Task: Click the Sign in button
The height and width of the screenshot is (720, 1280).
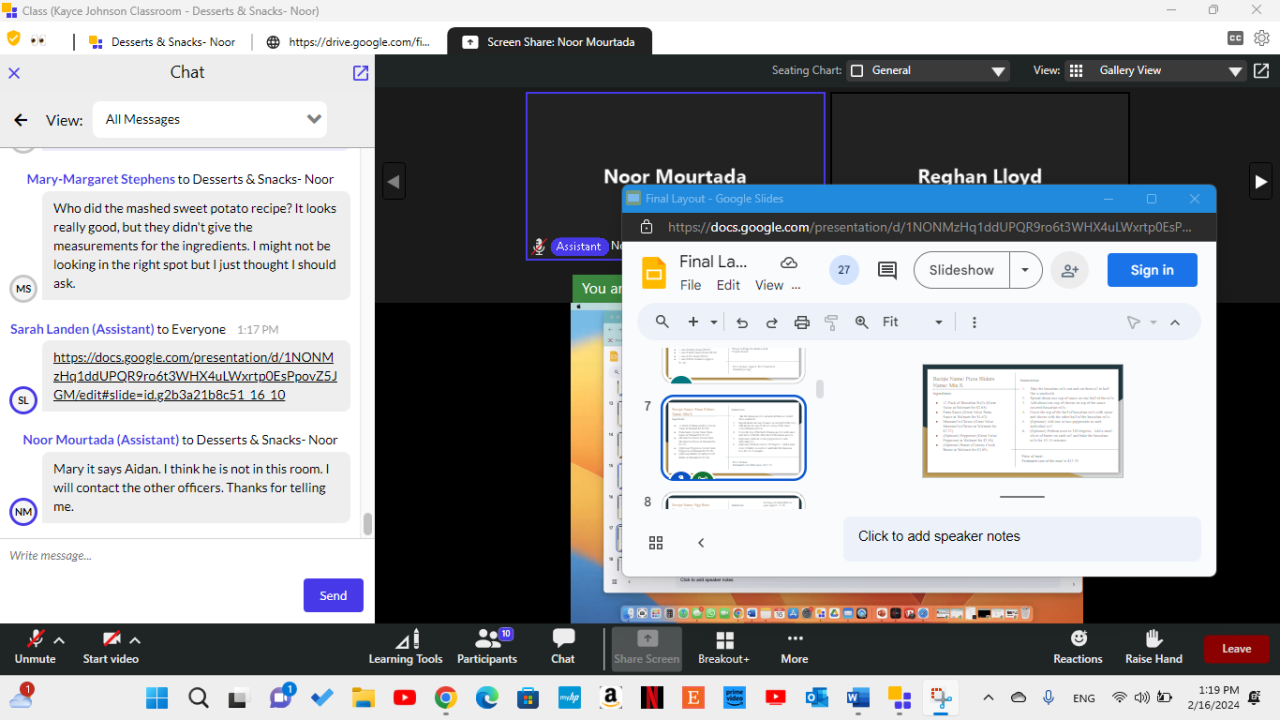Action: pyautogui.click(x=1152, y=270)
